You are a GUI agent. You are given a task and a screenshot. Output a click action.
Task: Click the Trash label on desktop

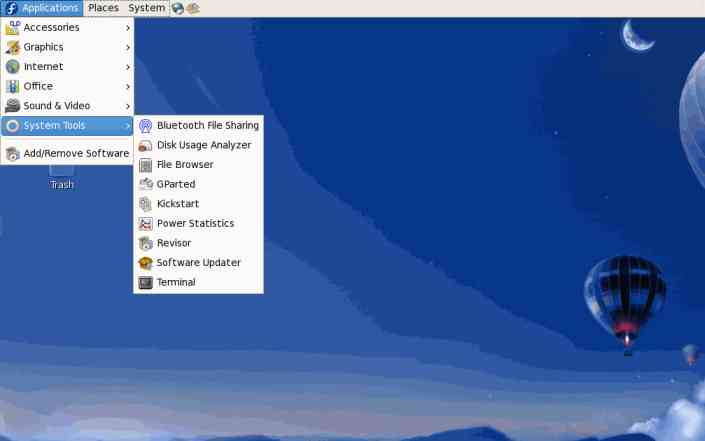pos(62,185)
